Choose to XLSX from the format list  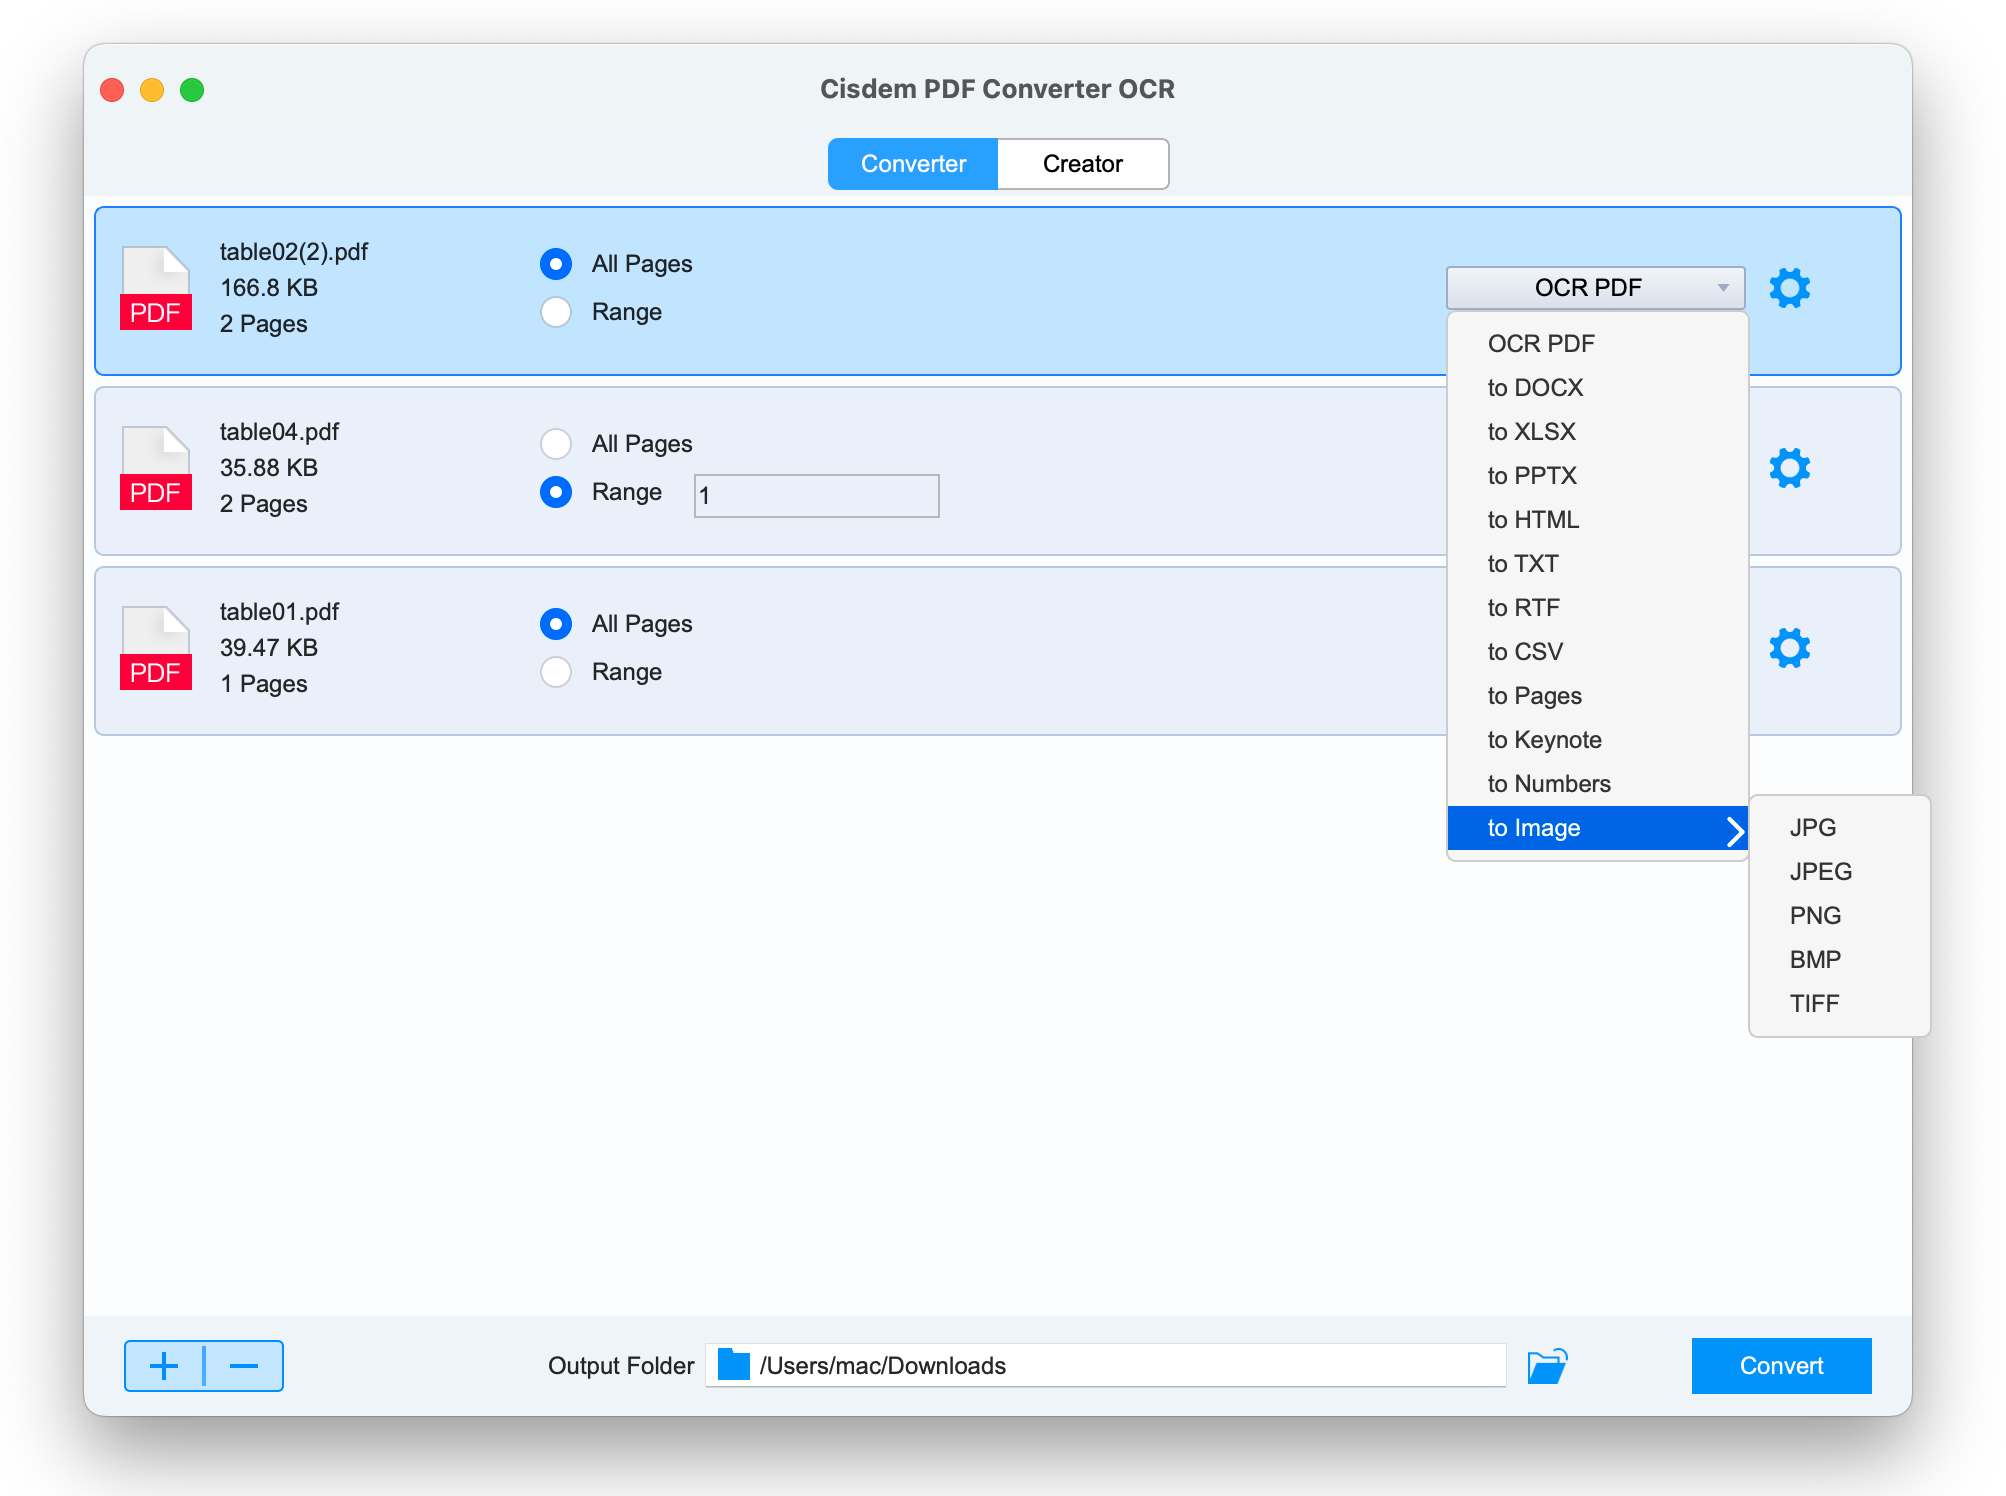coord(1532,432)
